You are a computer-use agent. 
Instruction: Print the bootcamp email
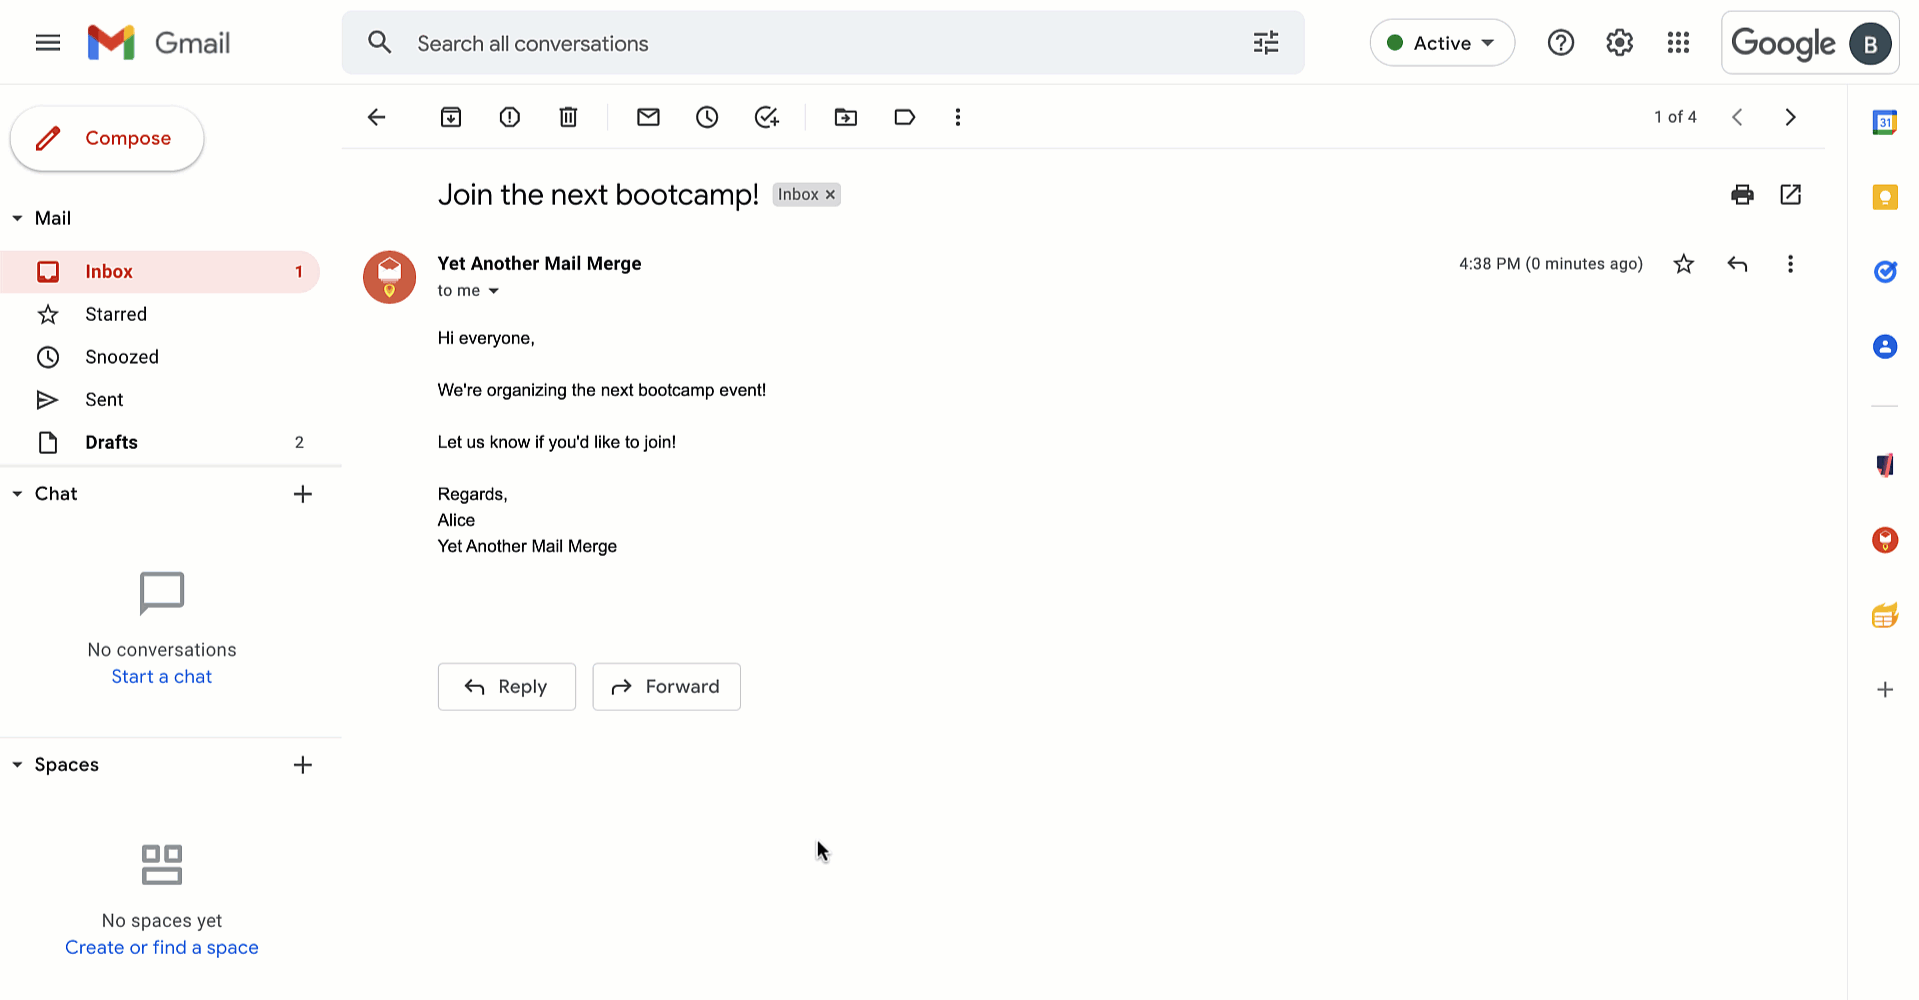[x=1742, y=194]
